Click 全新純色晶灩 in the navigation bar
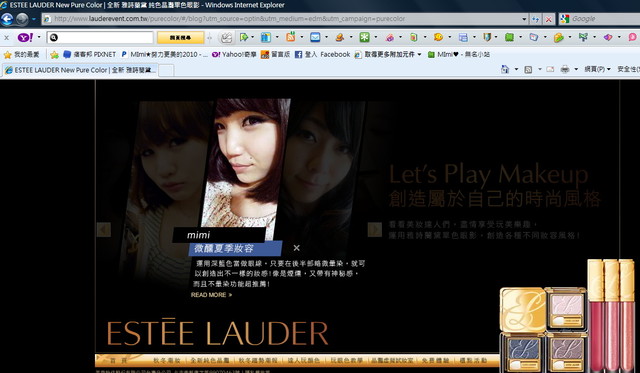This screenshot has height=373, width=640. [210, 361]
